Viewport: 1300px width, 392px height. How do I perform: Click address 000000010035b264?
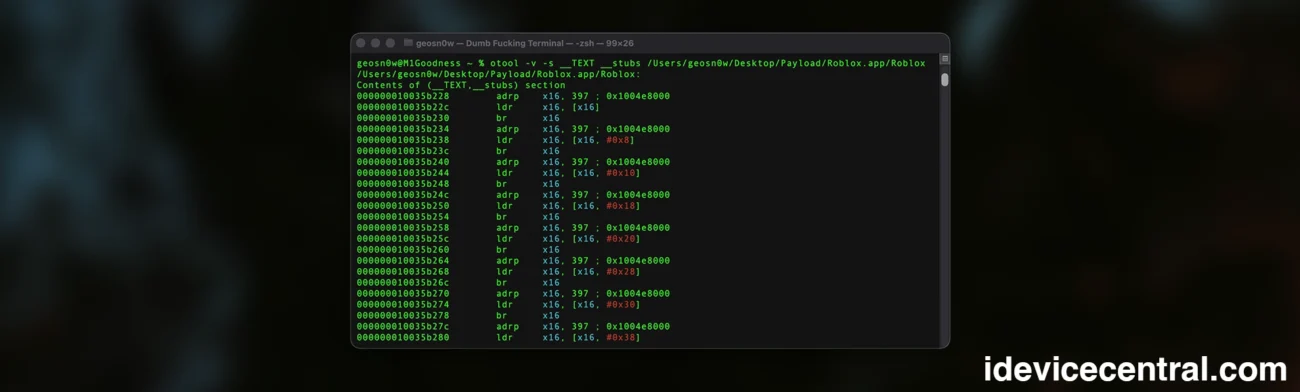click(403, 261)
